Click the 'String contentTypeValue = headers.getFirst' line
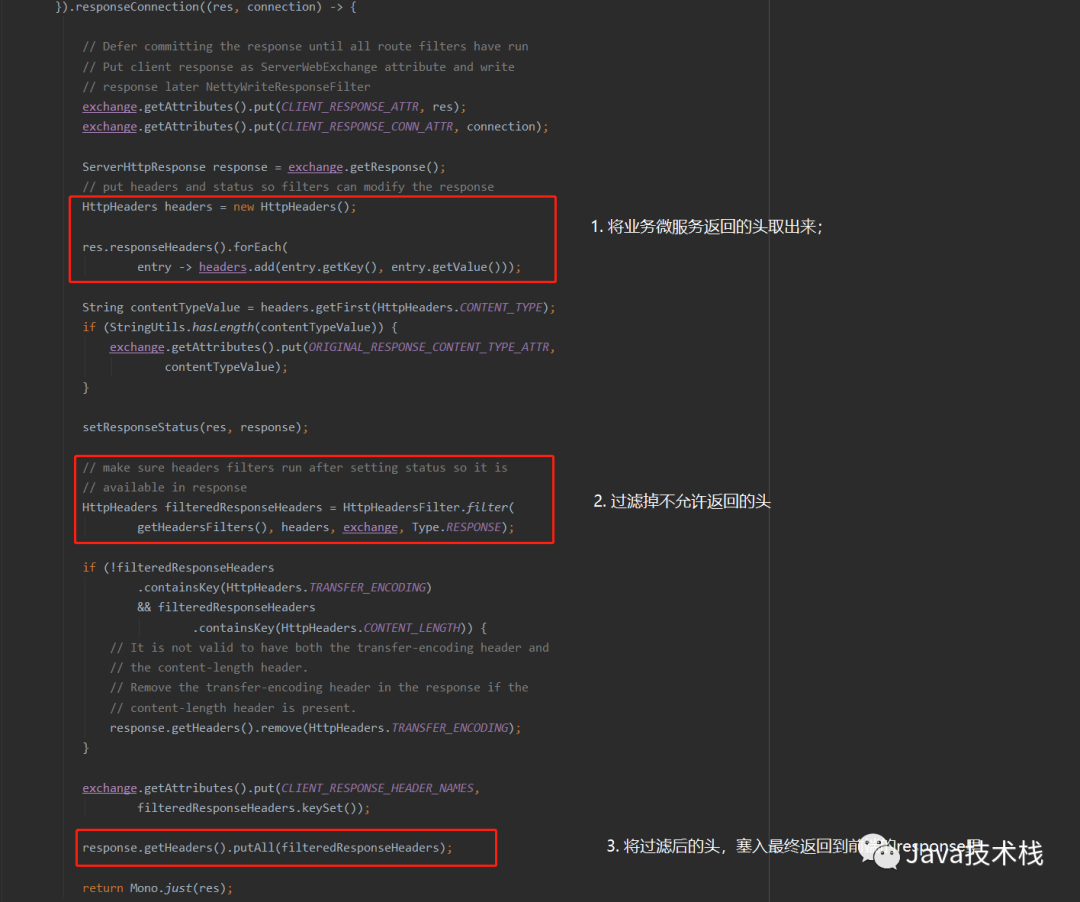1080x902 pixels. tap(319, 307)
